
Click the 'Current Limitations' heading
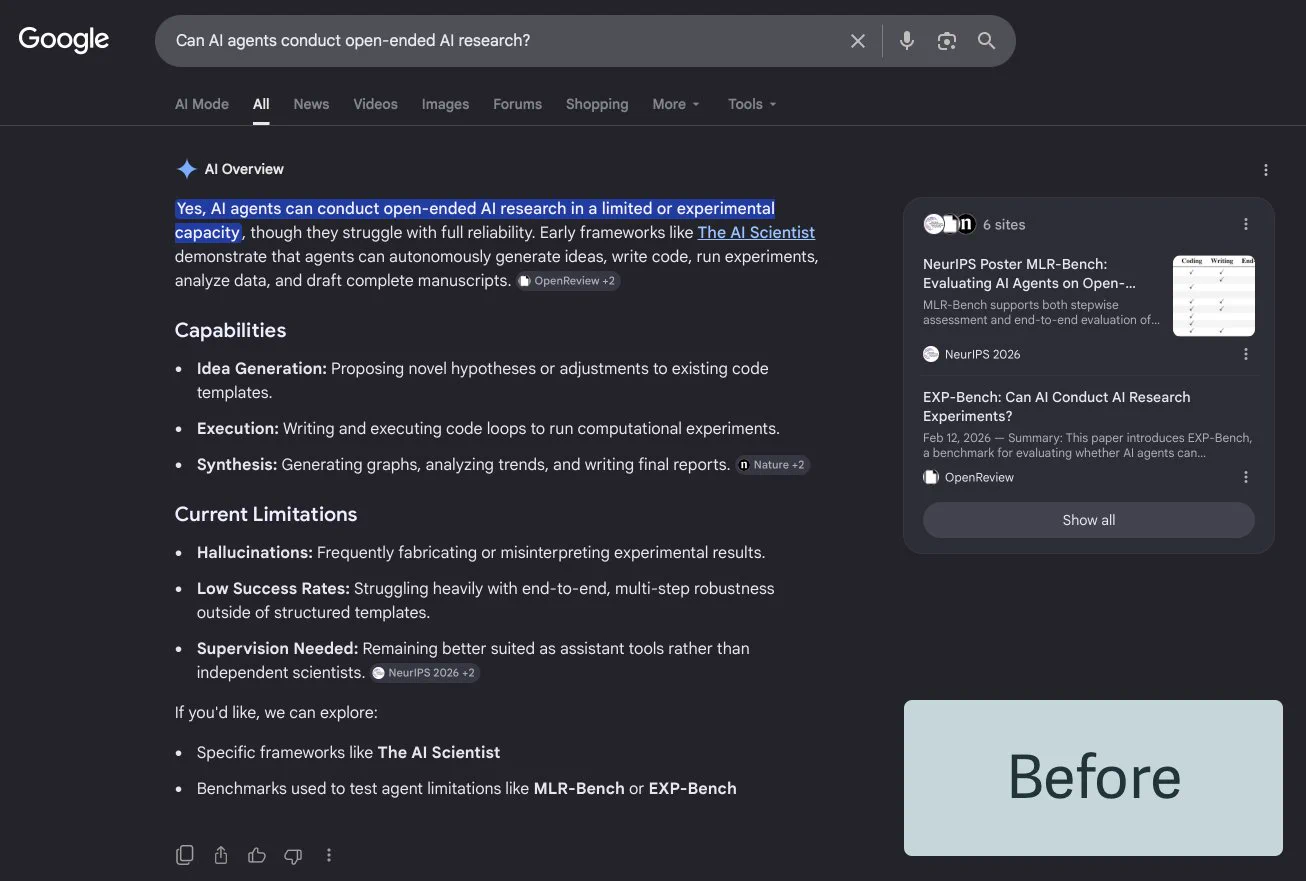click(266, 514)
